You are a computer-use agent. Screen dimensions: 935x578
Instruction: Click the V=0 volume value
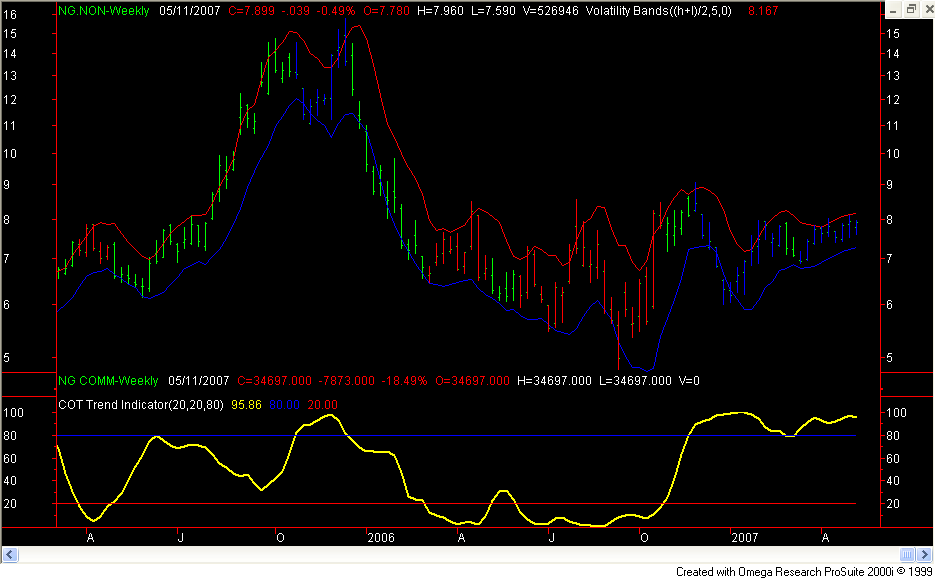click(689, 381)
